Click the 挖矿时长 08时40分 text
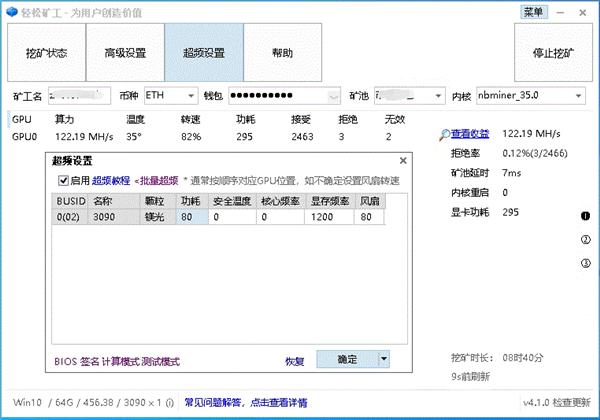Image resolution: width=600 pixels, height=420 pixels. pos(497,358)
